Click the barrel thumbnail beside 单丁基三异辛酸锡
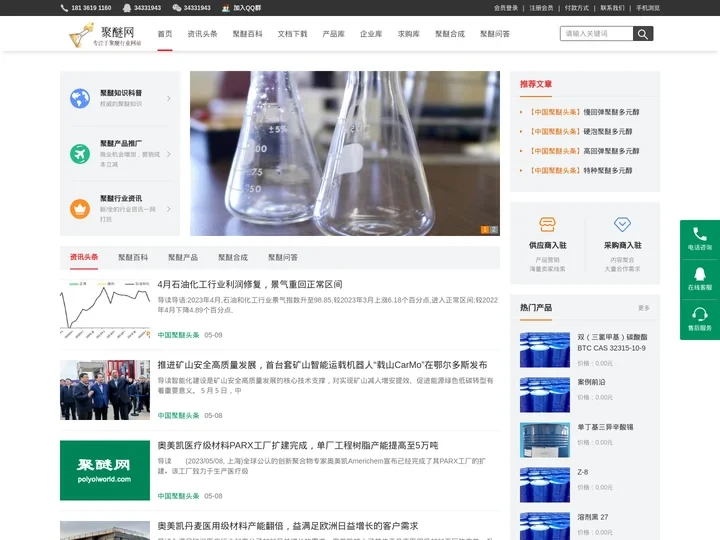This screenshot has width=720, height=540. pyautogui.click(x=545, y=440)
